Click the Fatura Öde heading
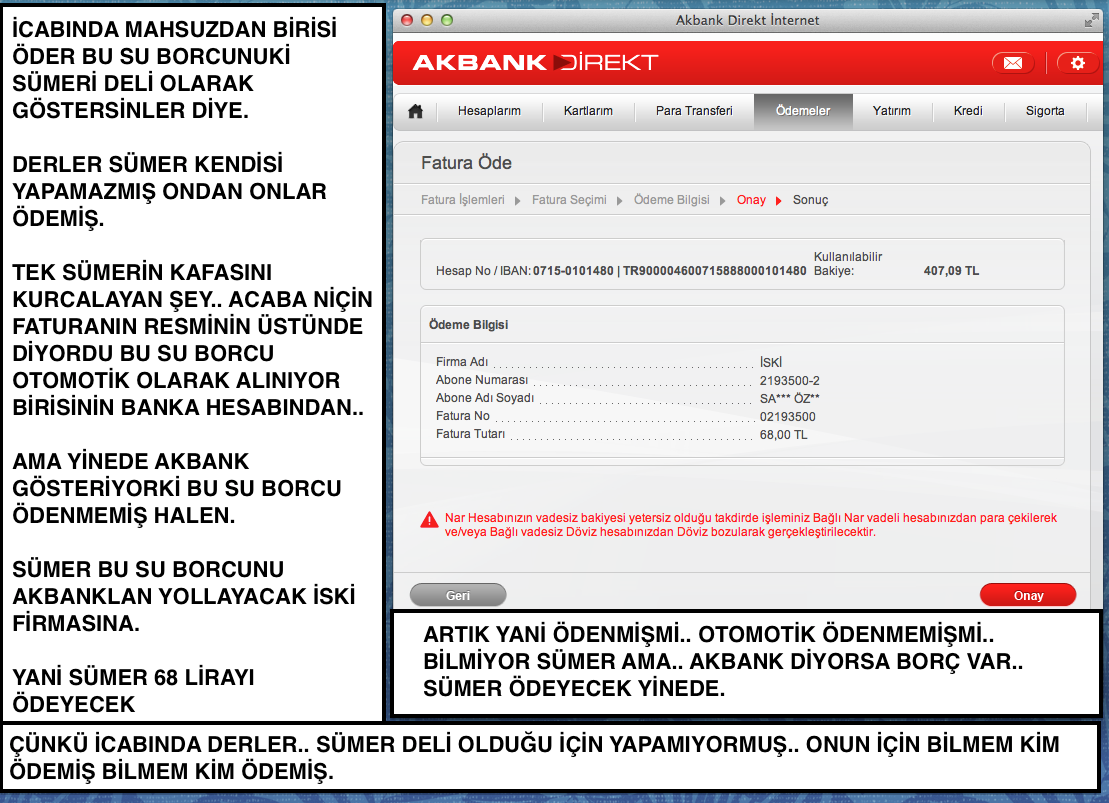The image size is (1109, 803). click(x=466, y=163)
